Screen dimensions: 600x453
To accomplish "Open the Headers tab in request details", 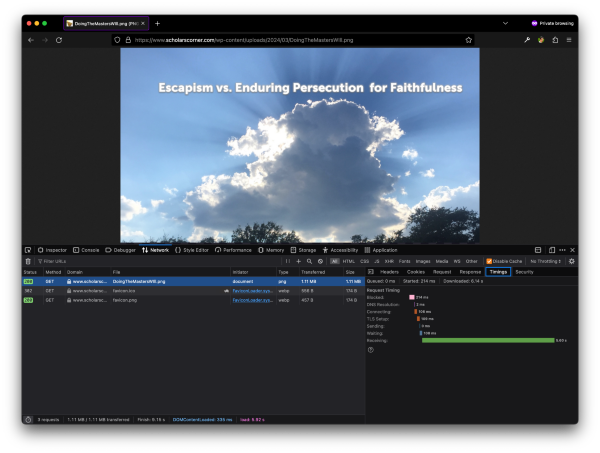I will tap(389, 272).
